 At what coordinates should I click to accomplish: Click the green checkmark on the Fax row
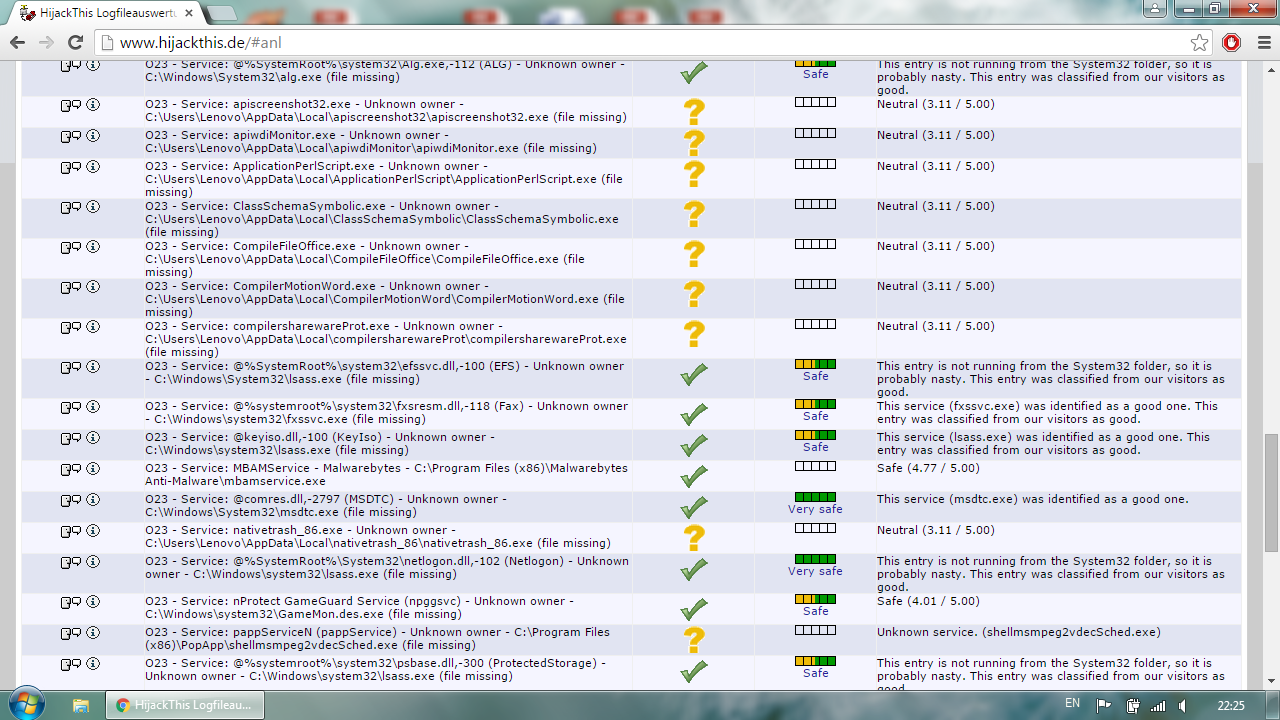694,414
